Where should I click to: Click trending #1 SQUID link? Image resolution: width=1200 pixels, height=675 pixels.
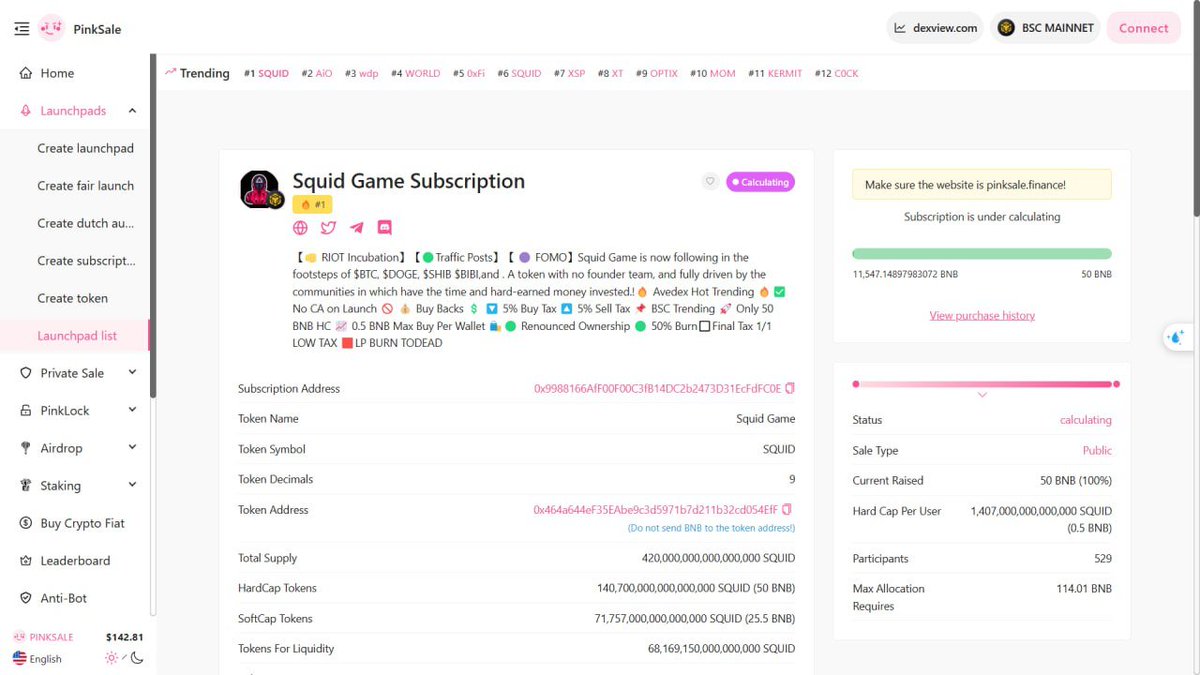point(266,73)
